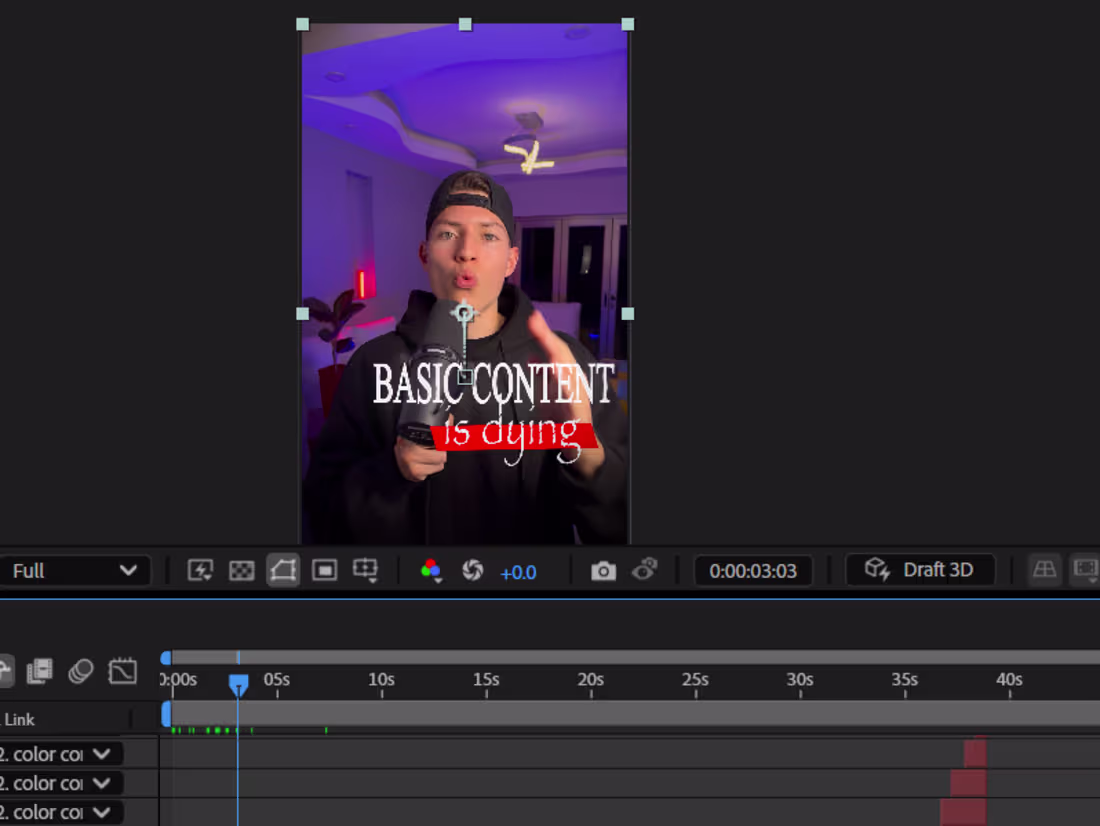Screen dimensions: 1100x826
Task: Open the Full resolution dropdown
Action: (x=75, y=570)
